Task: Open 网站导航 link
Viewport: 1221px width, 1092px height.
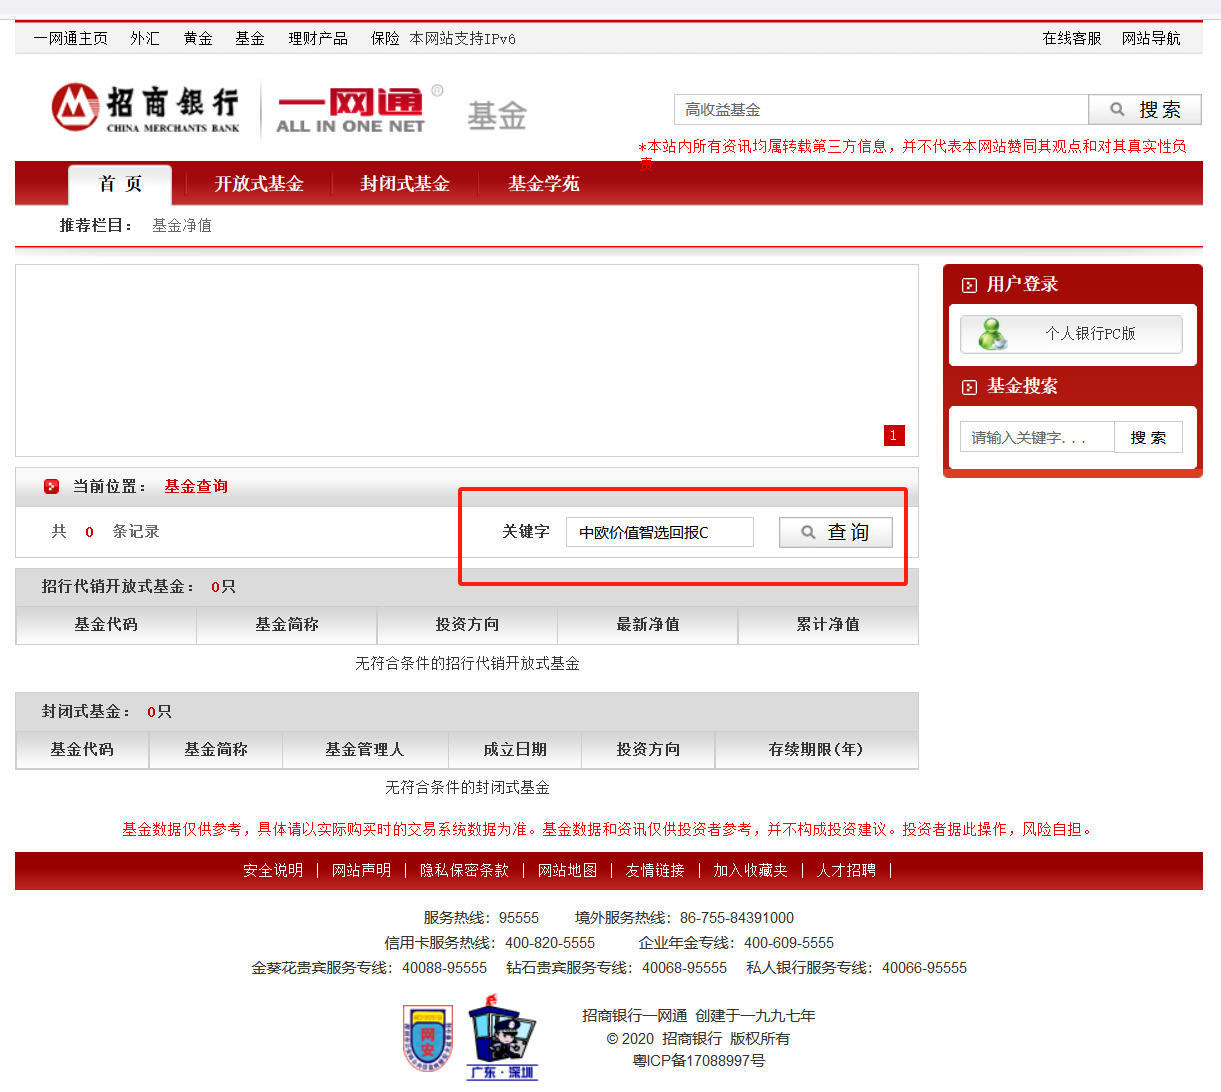Action: pos(1151,38)
